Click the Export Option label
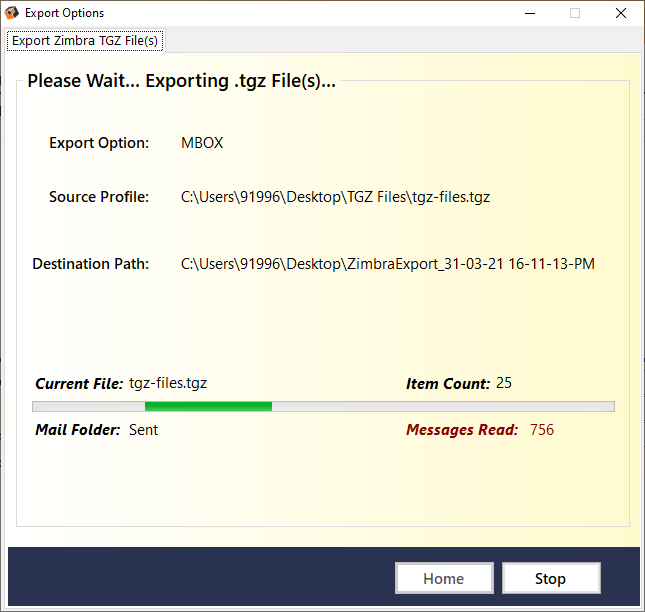The image size is (645, 612). (99, 143)
